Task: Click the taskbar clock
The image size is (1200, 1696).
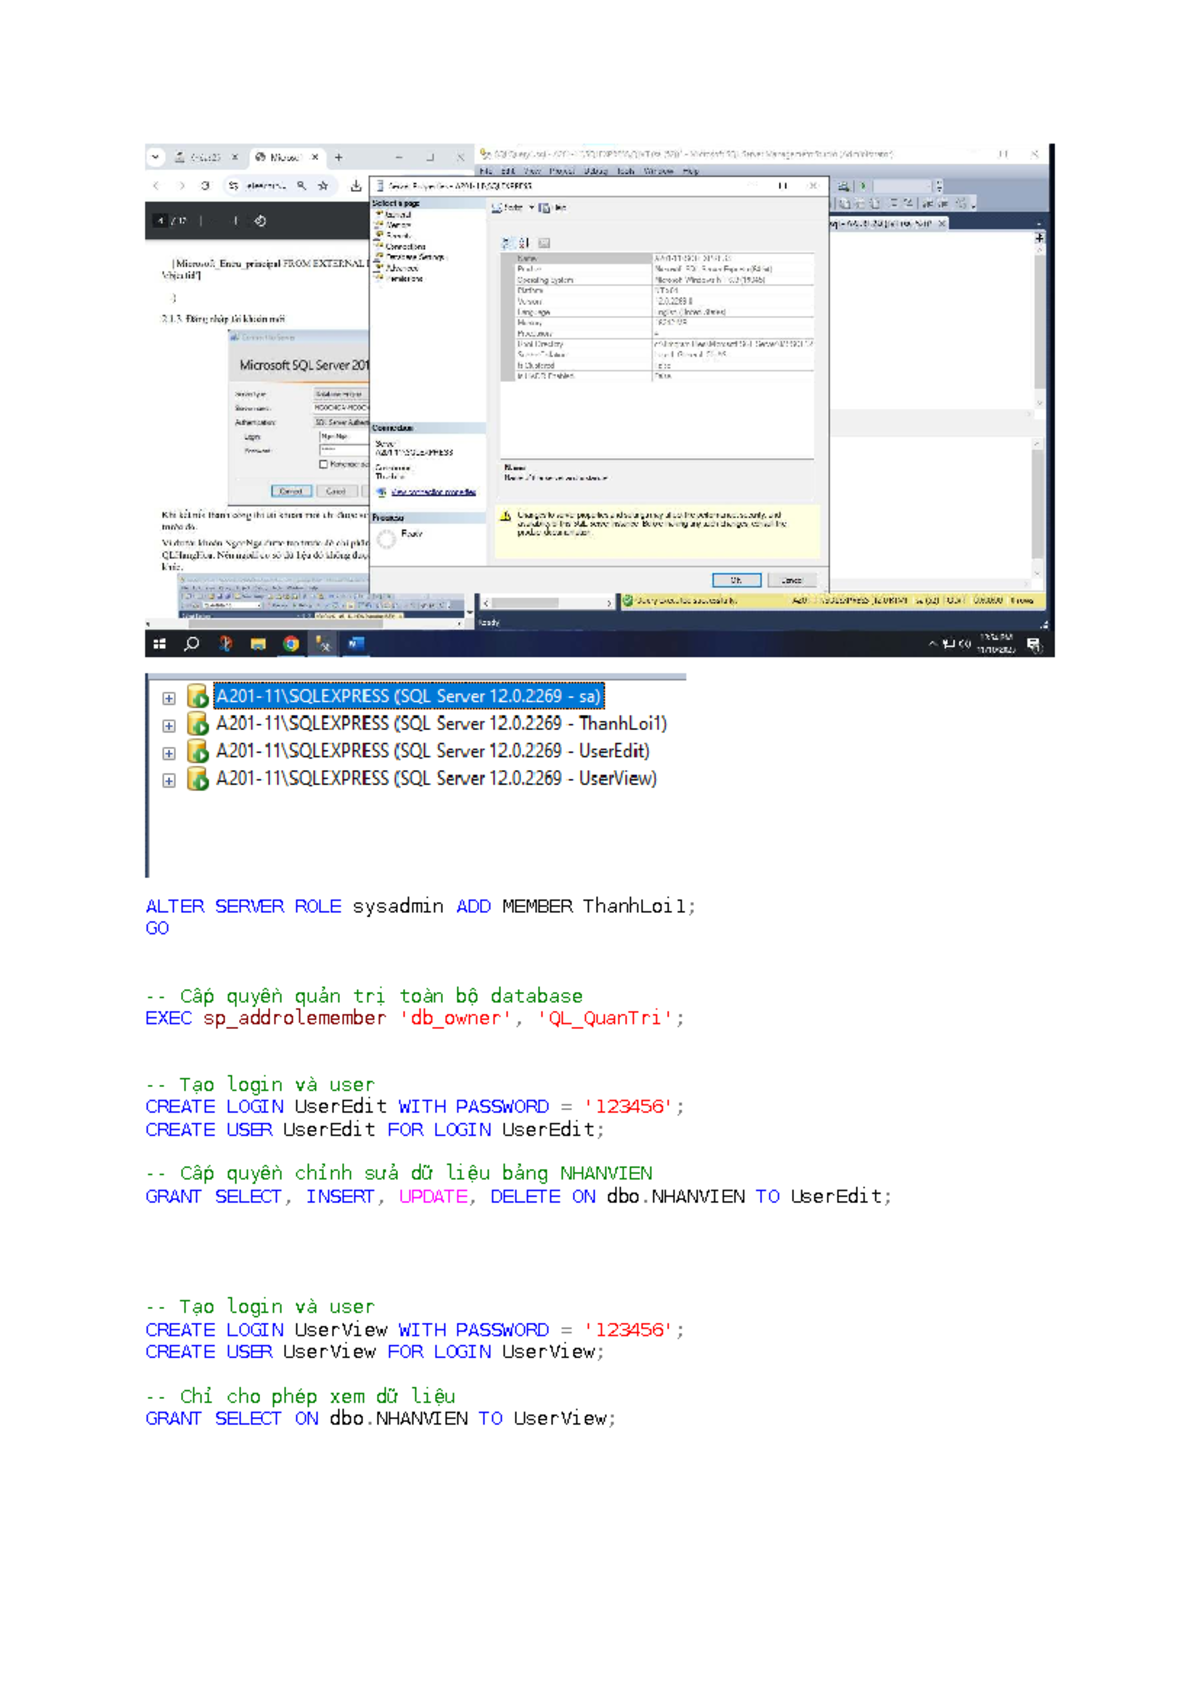Action: [997, 644]
